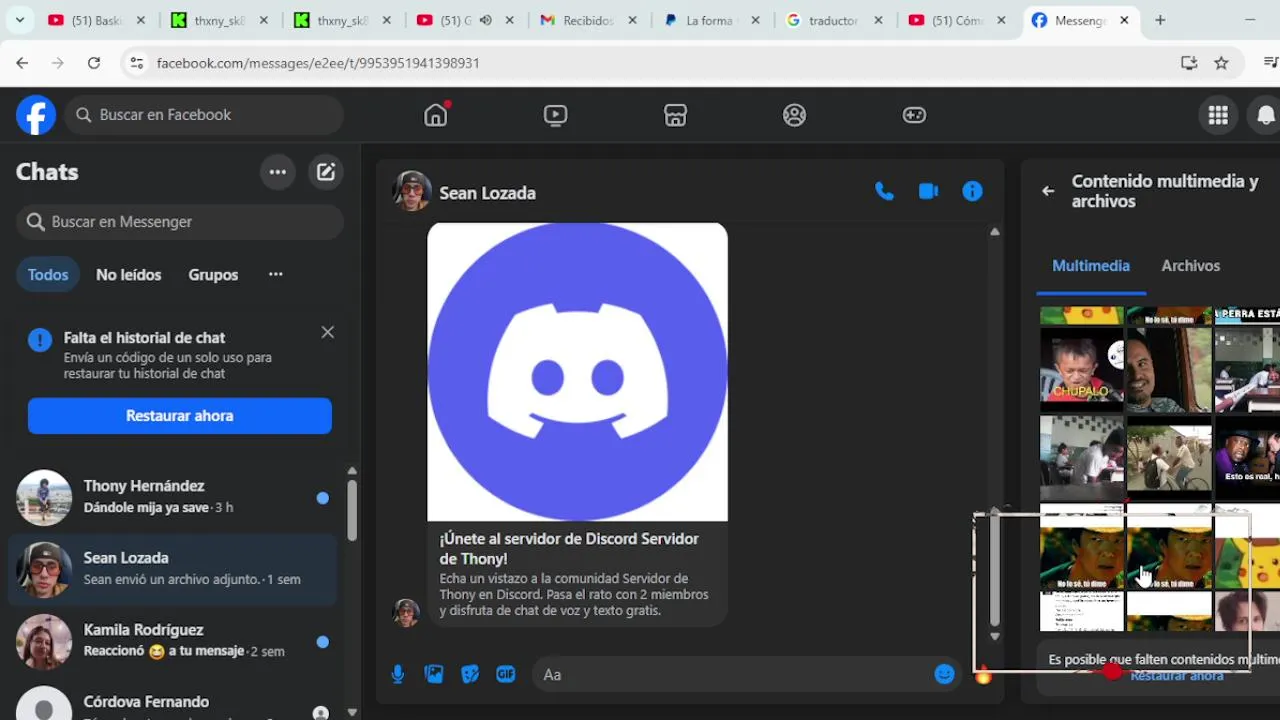Click the browser back arrow

tap(22, 63)
